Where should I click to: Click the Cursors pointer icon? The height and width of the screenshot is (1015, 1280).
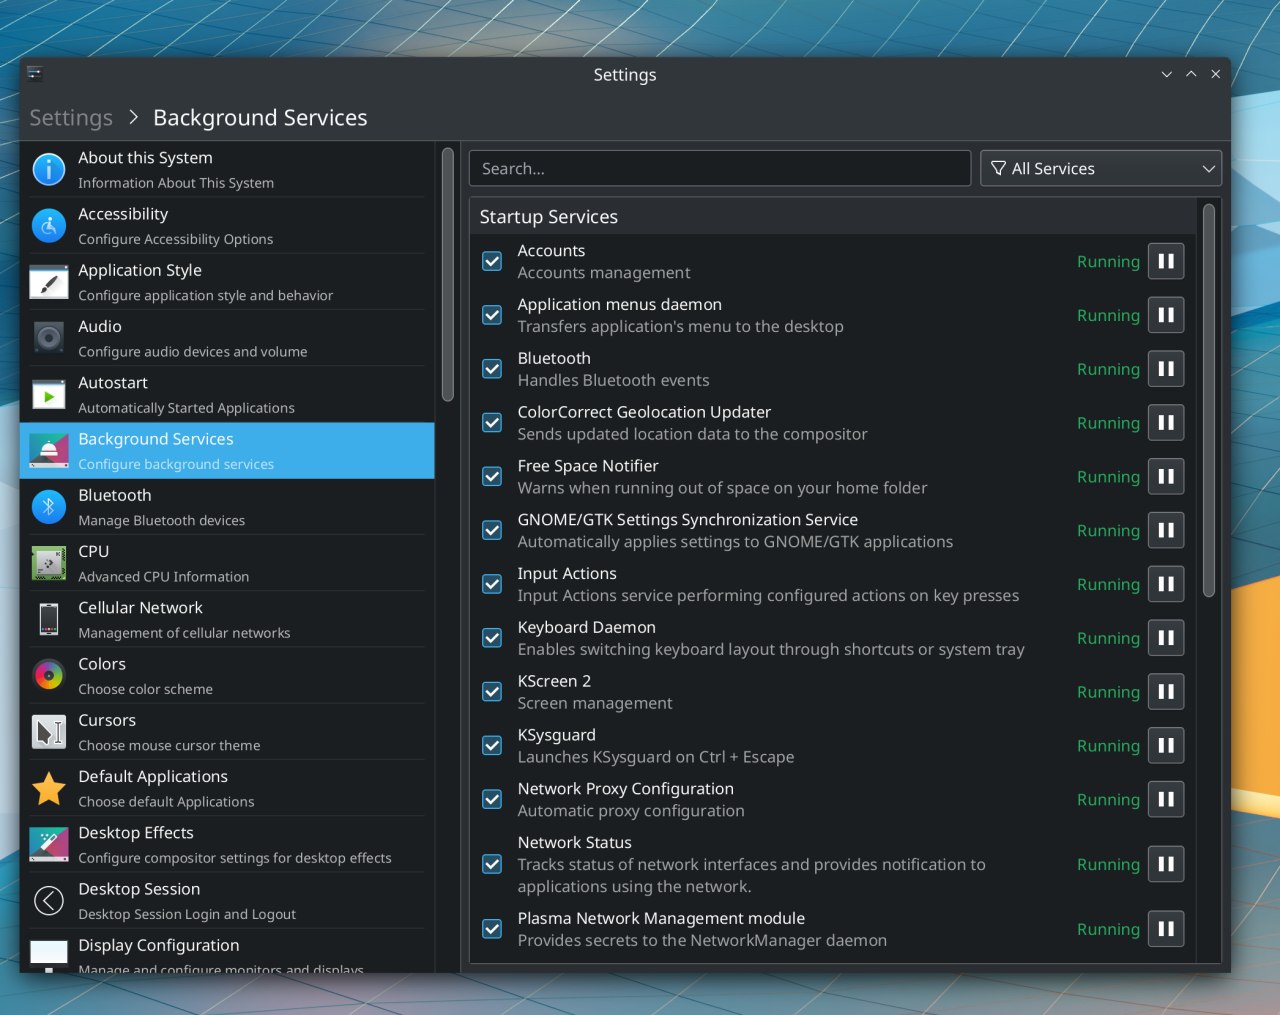tap(48, 732)
